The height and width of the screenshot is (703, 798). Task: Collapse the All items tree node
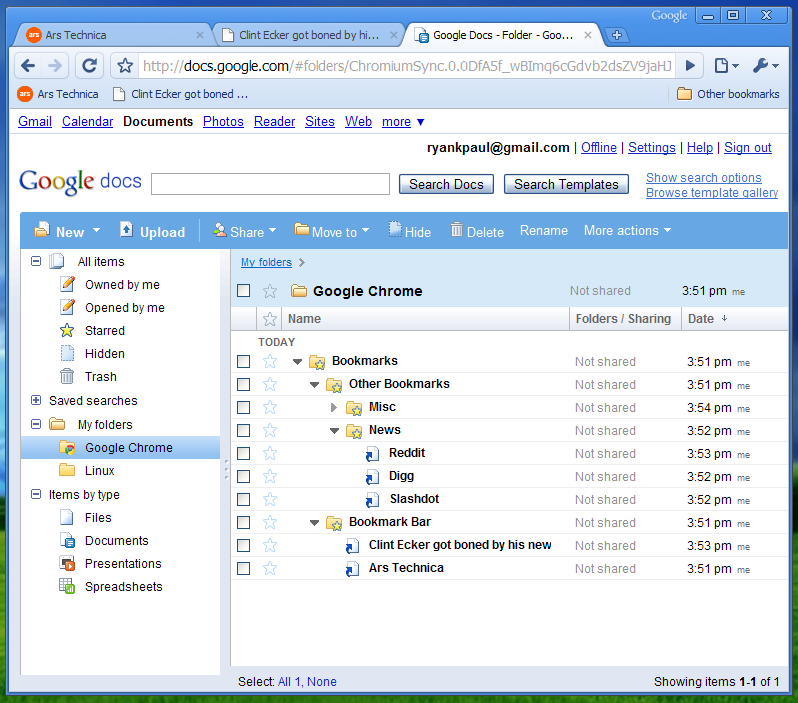(x=36, y=261)
